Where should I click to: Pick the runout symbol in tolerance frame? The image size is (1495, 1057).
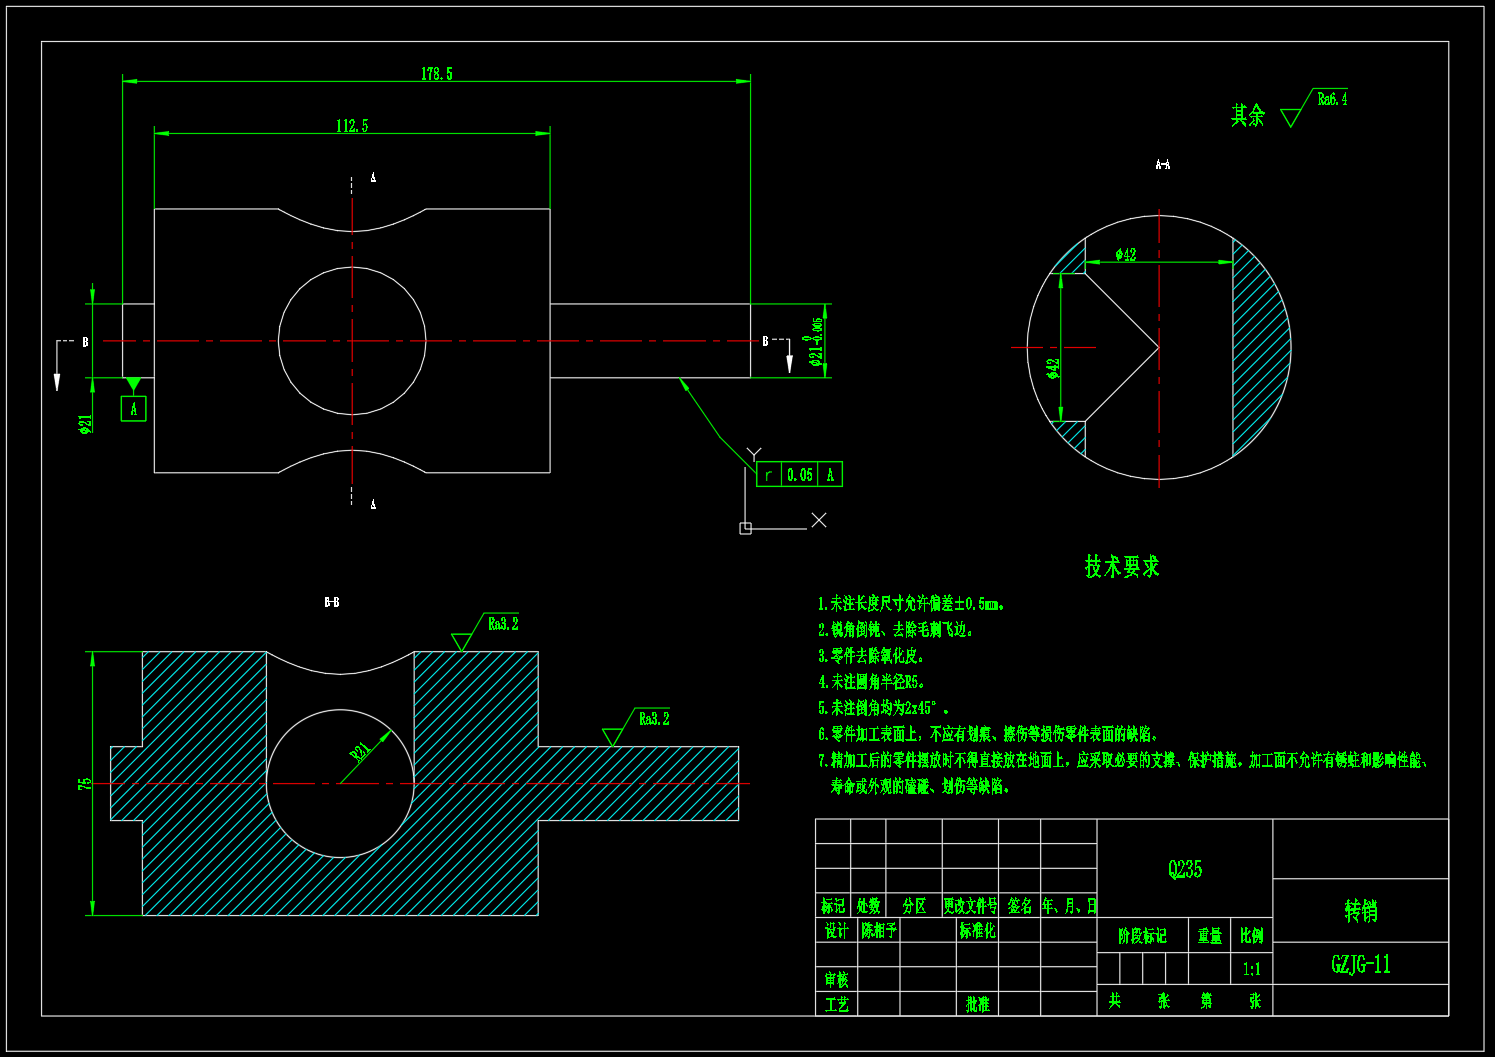[x=768, y=475]
